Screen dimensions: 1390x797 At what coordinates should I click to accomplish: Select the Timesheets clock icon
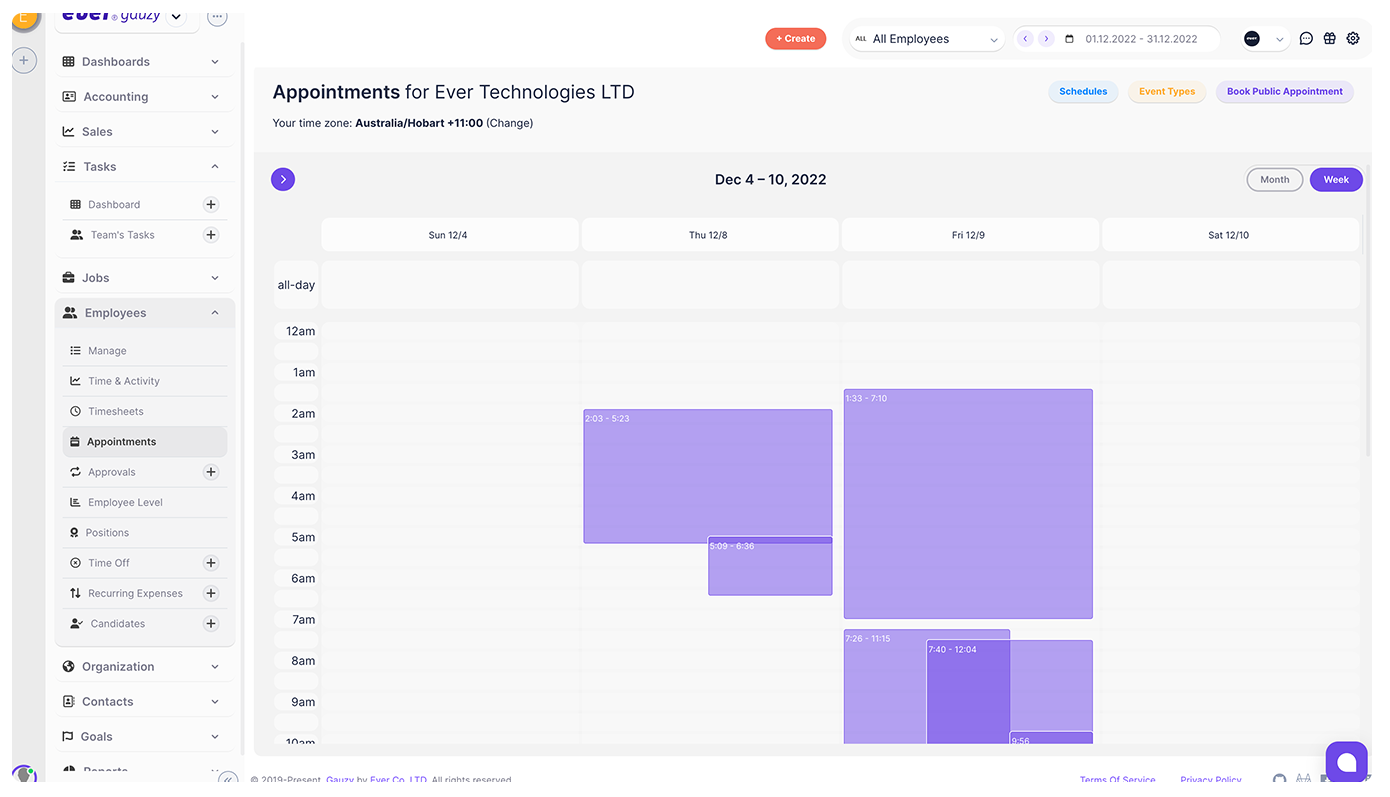click(76, 411)
